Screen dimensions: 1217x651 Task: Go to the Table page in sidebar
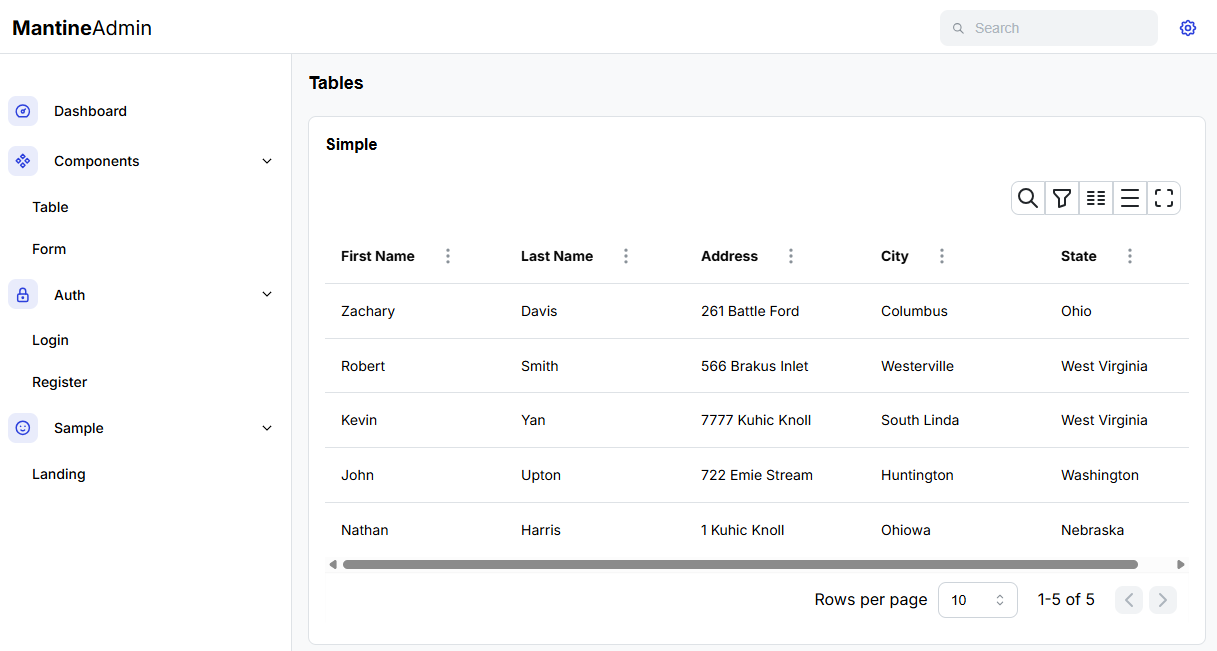pos(50,207)
